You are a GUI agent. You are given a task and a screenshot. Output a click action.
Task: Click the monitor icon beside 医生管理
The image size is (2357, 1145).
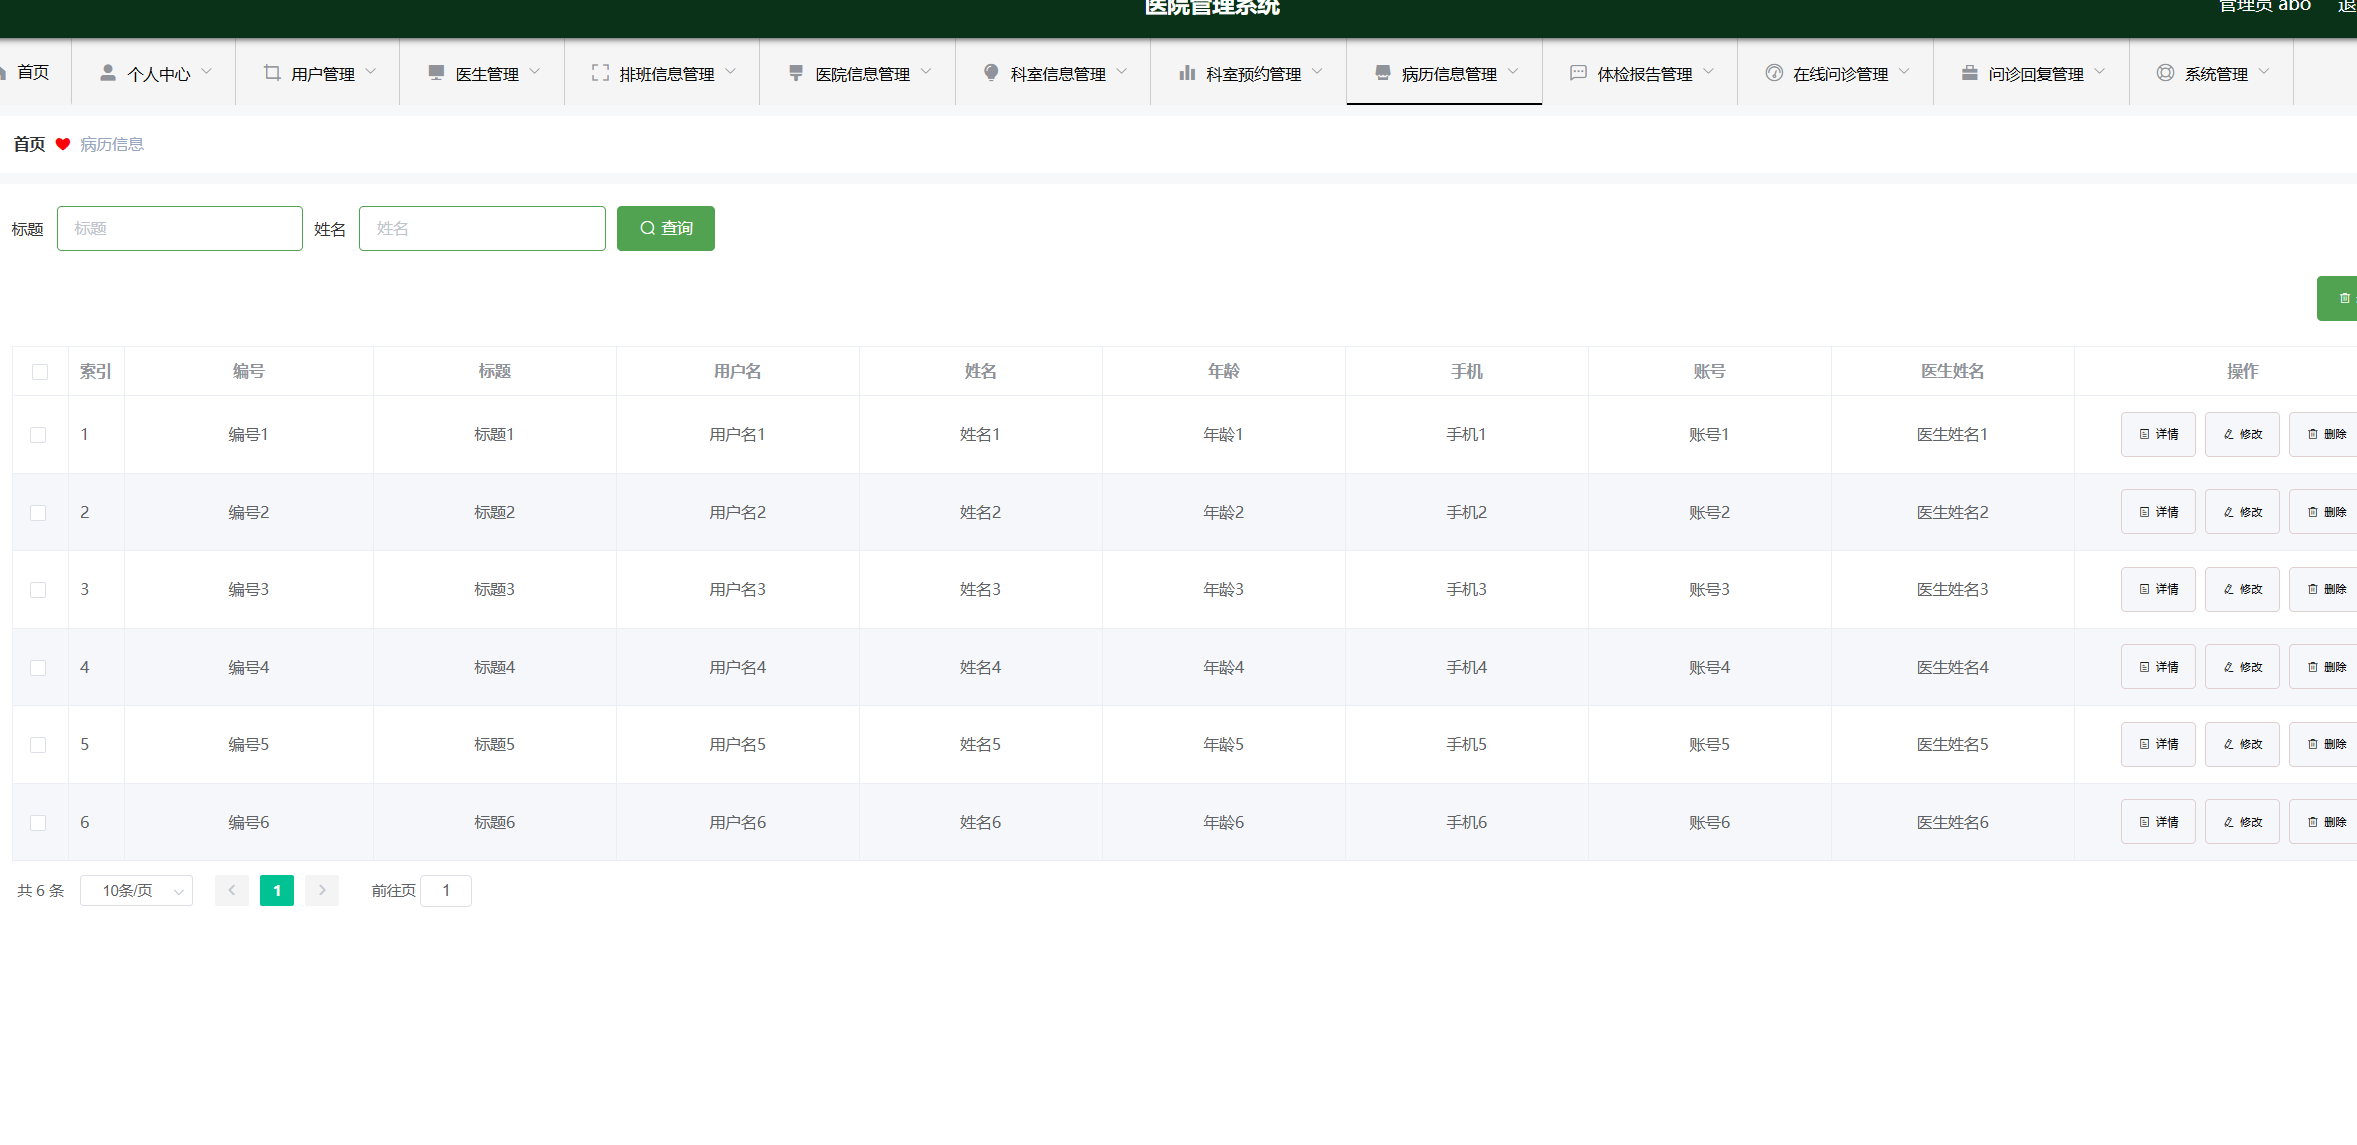(x=436, y=73)
